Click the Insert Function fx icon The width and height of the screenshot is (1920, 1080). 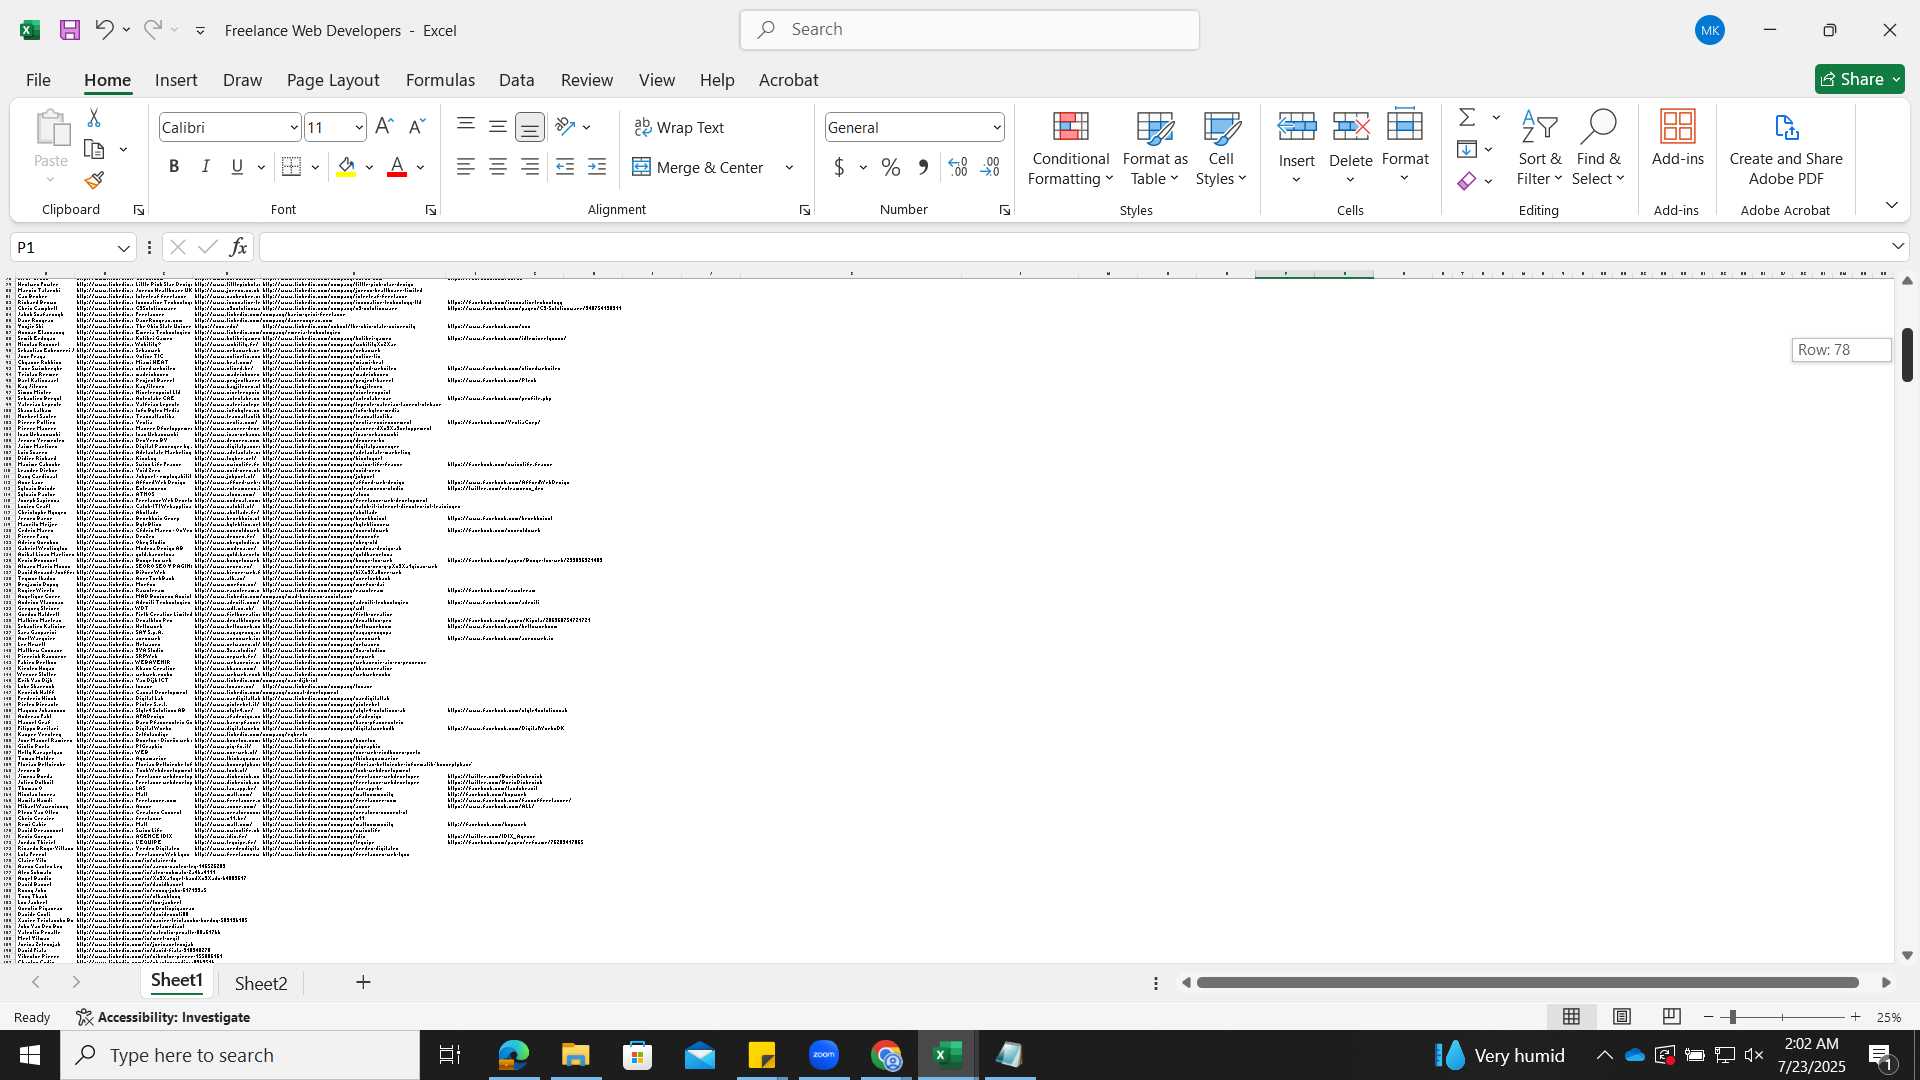click(238, 247)
